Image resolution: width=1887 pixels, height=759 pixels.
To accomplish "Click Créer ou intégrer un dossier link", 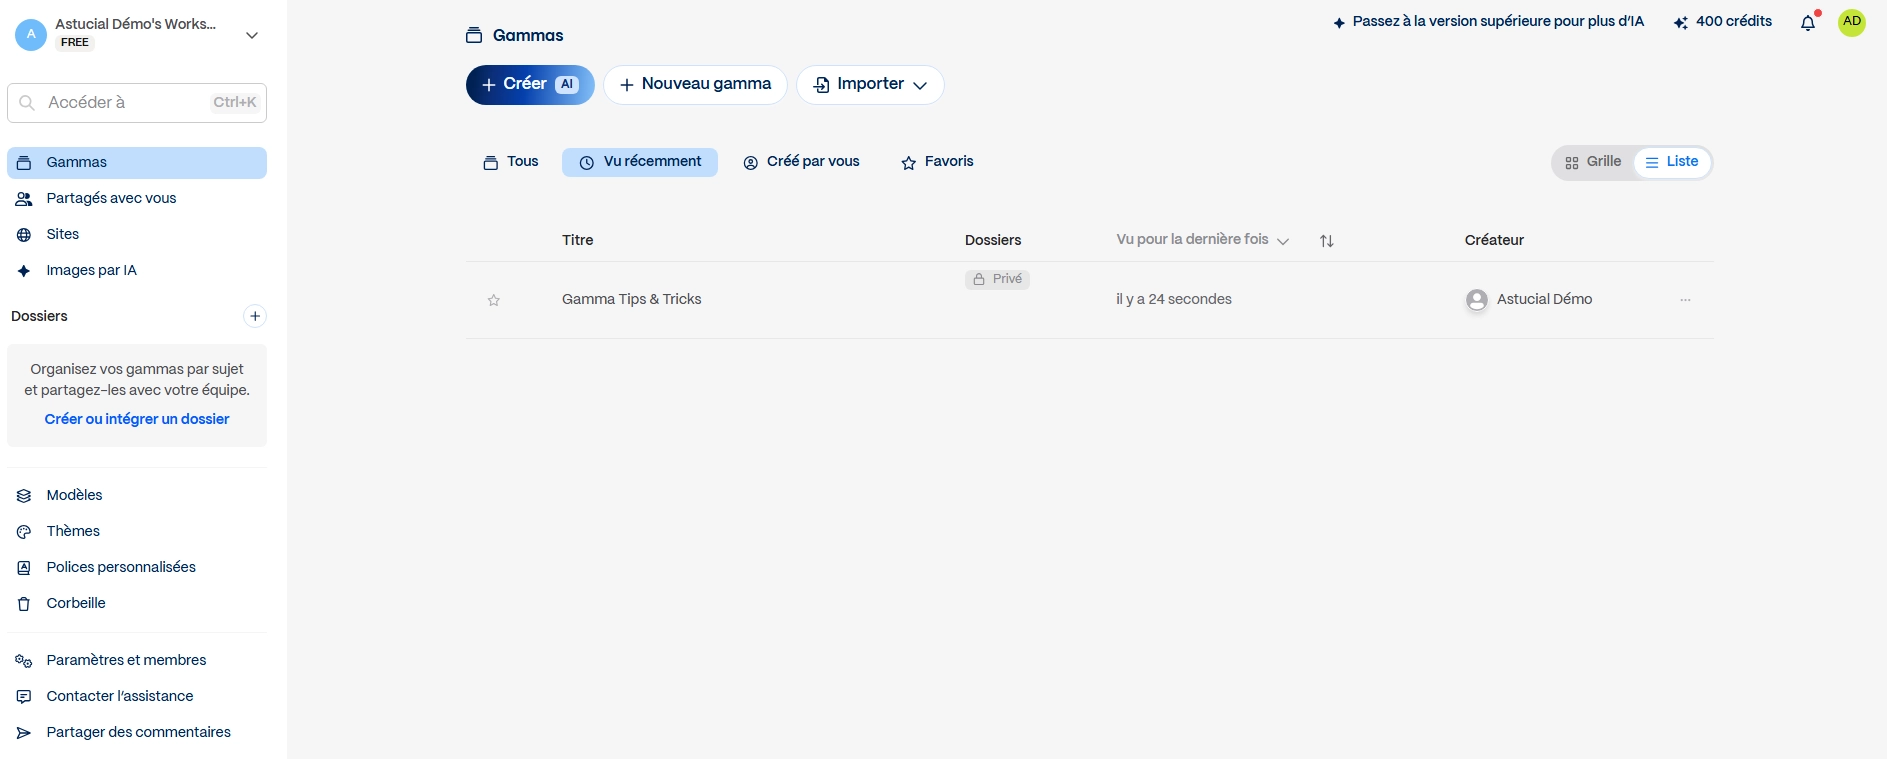I will 137,419.
